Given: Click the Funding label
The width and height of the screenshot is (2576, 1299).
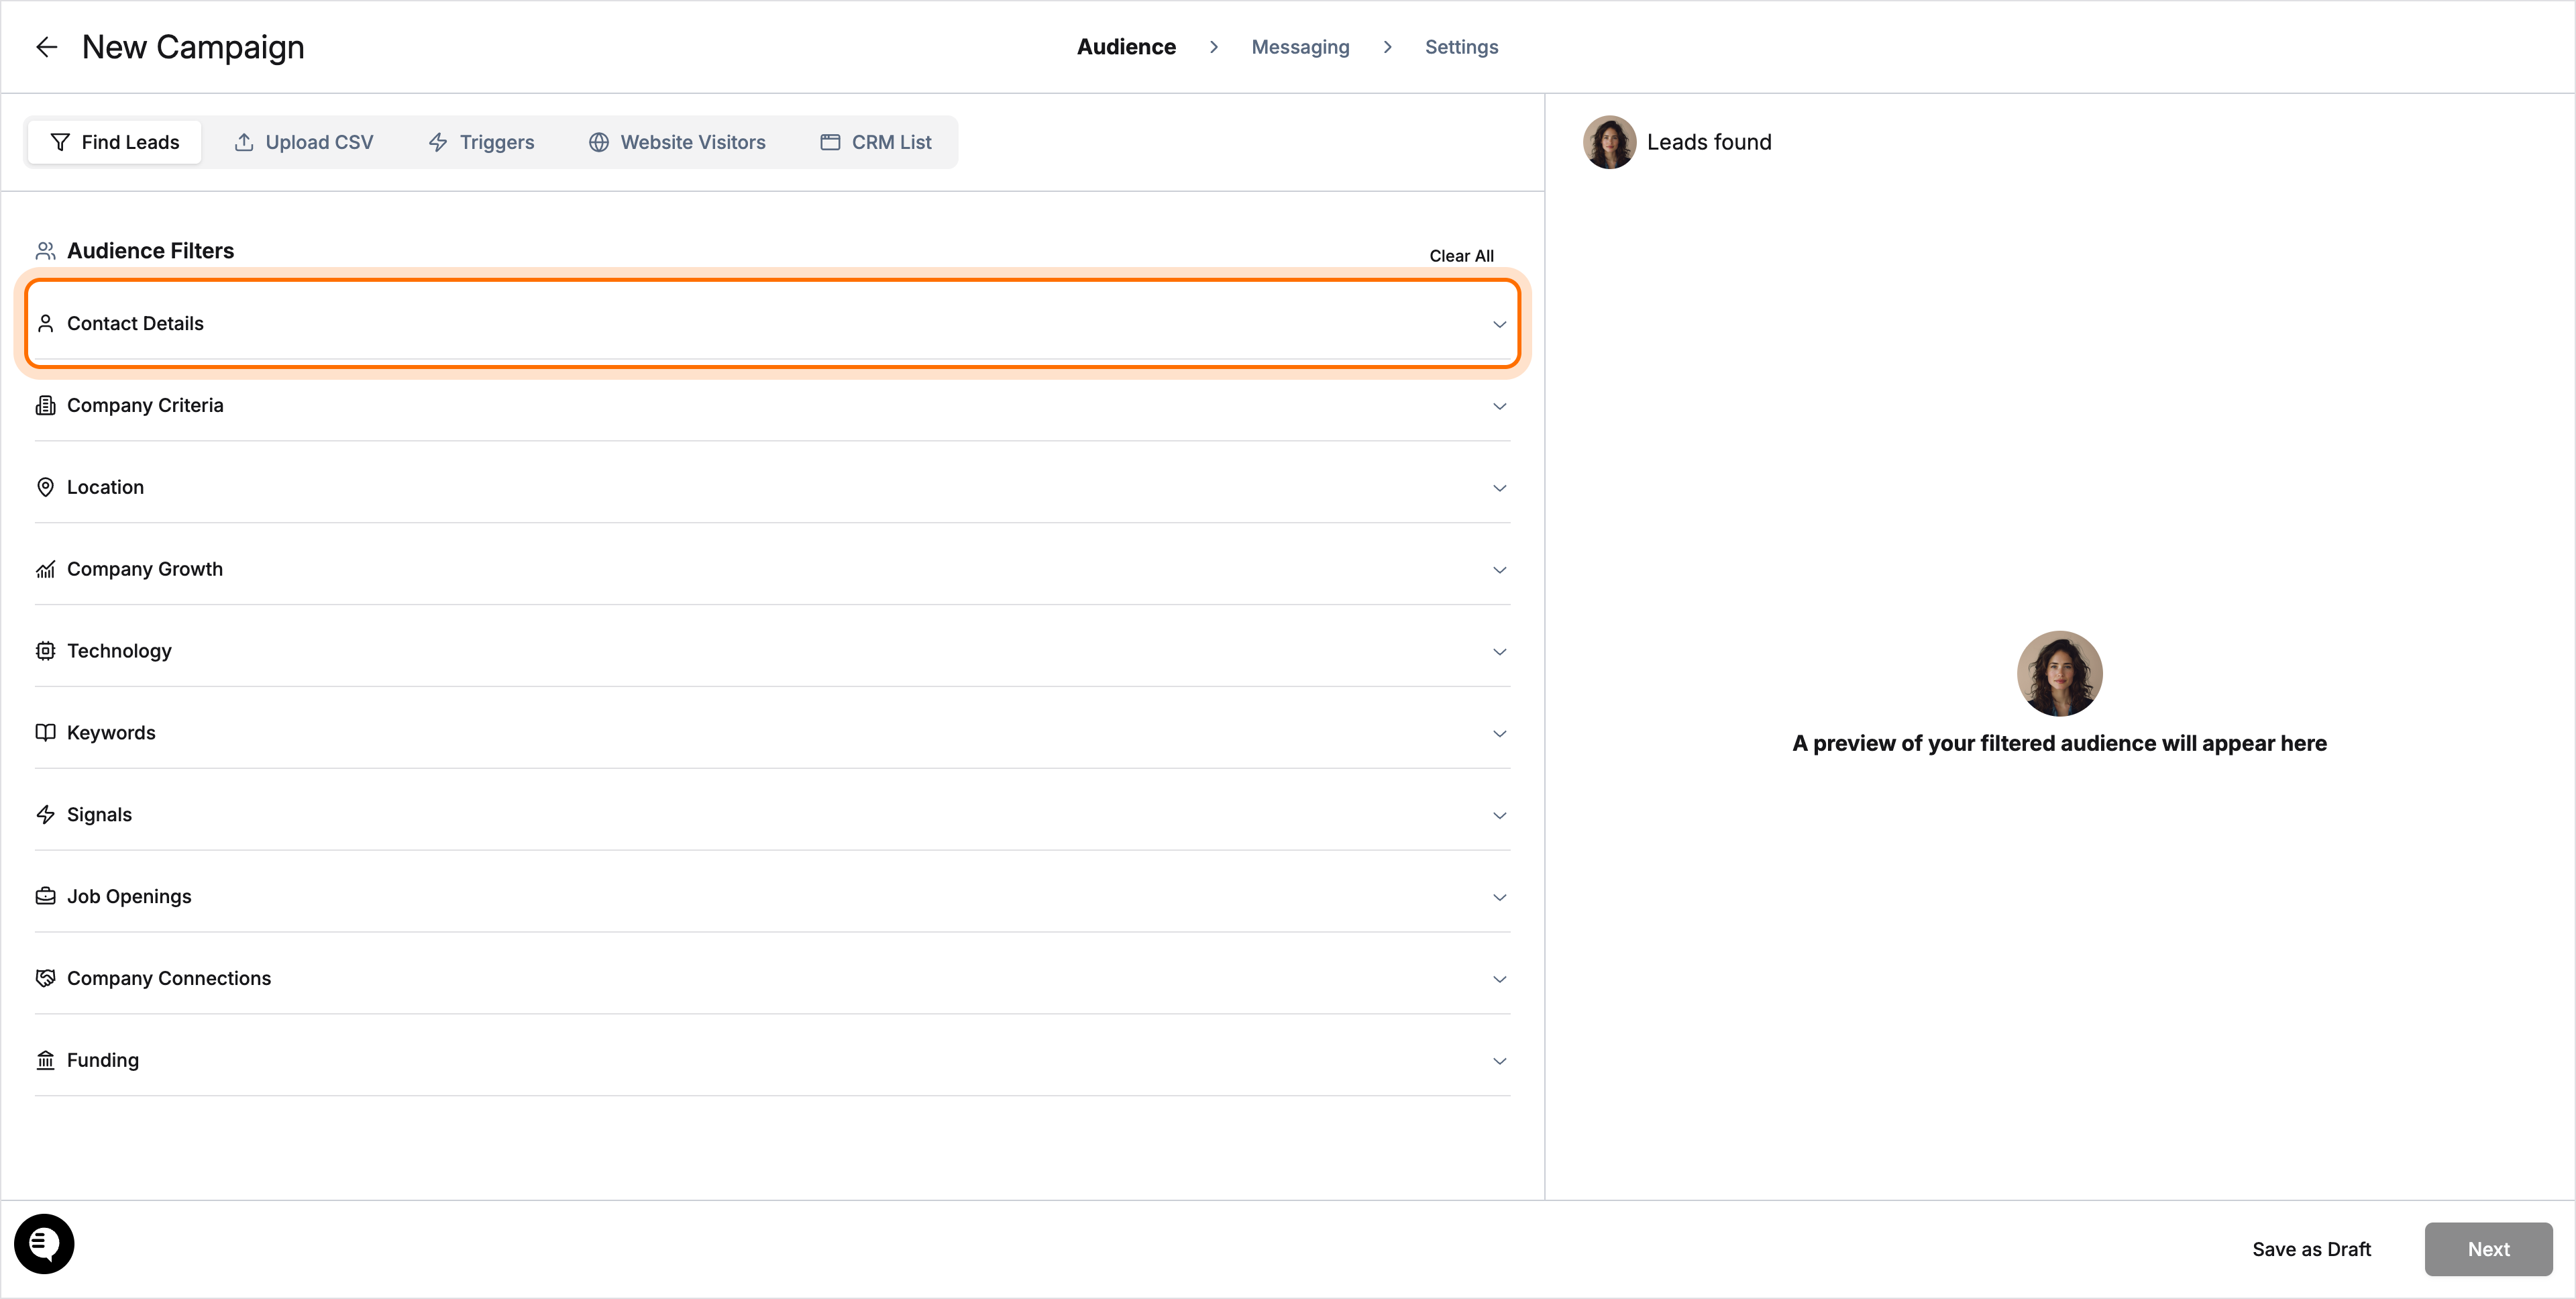Looking at the screenshot, I should pyautogui.click(x=103, y=1060).
